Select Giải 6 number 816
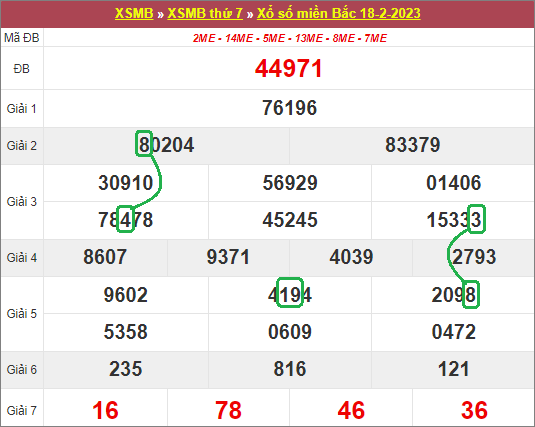 (x=290, y=369)
